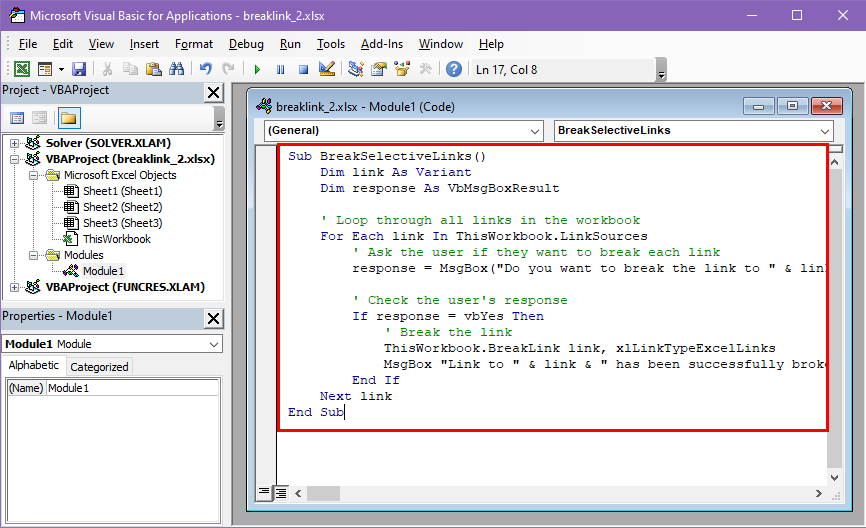Switch to the Alphabetic tab
866x528 pixels.
(33, 366)
